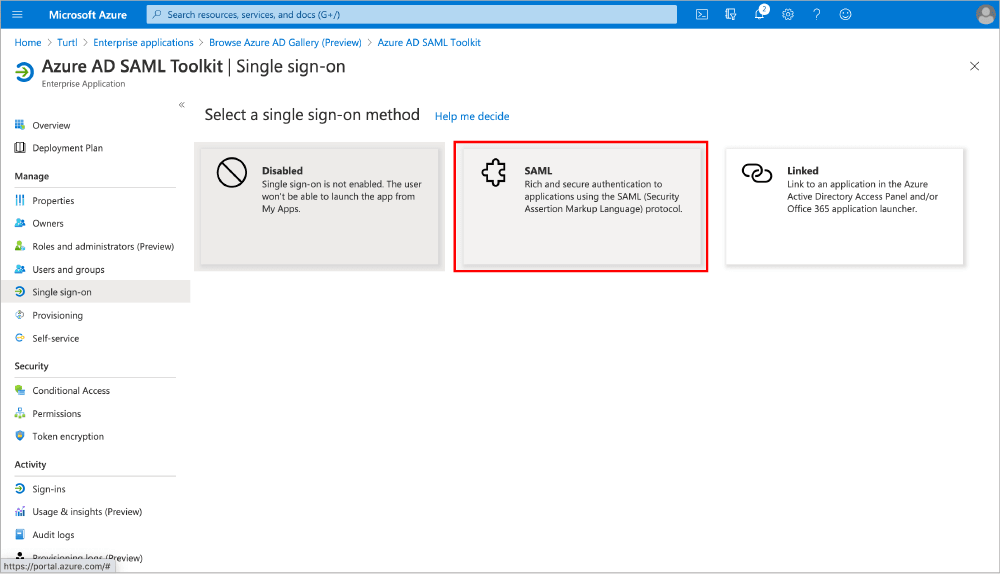The height and width of the screenshot is (574, 1000).
Task: Go to Provisioning in the sidebar
Action: (57, 316)
